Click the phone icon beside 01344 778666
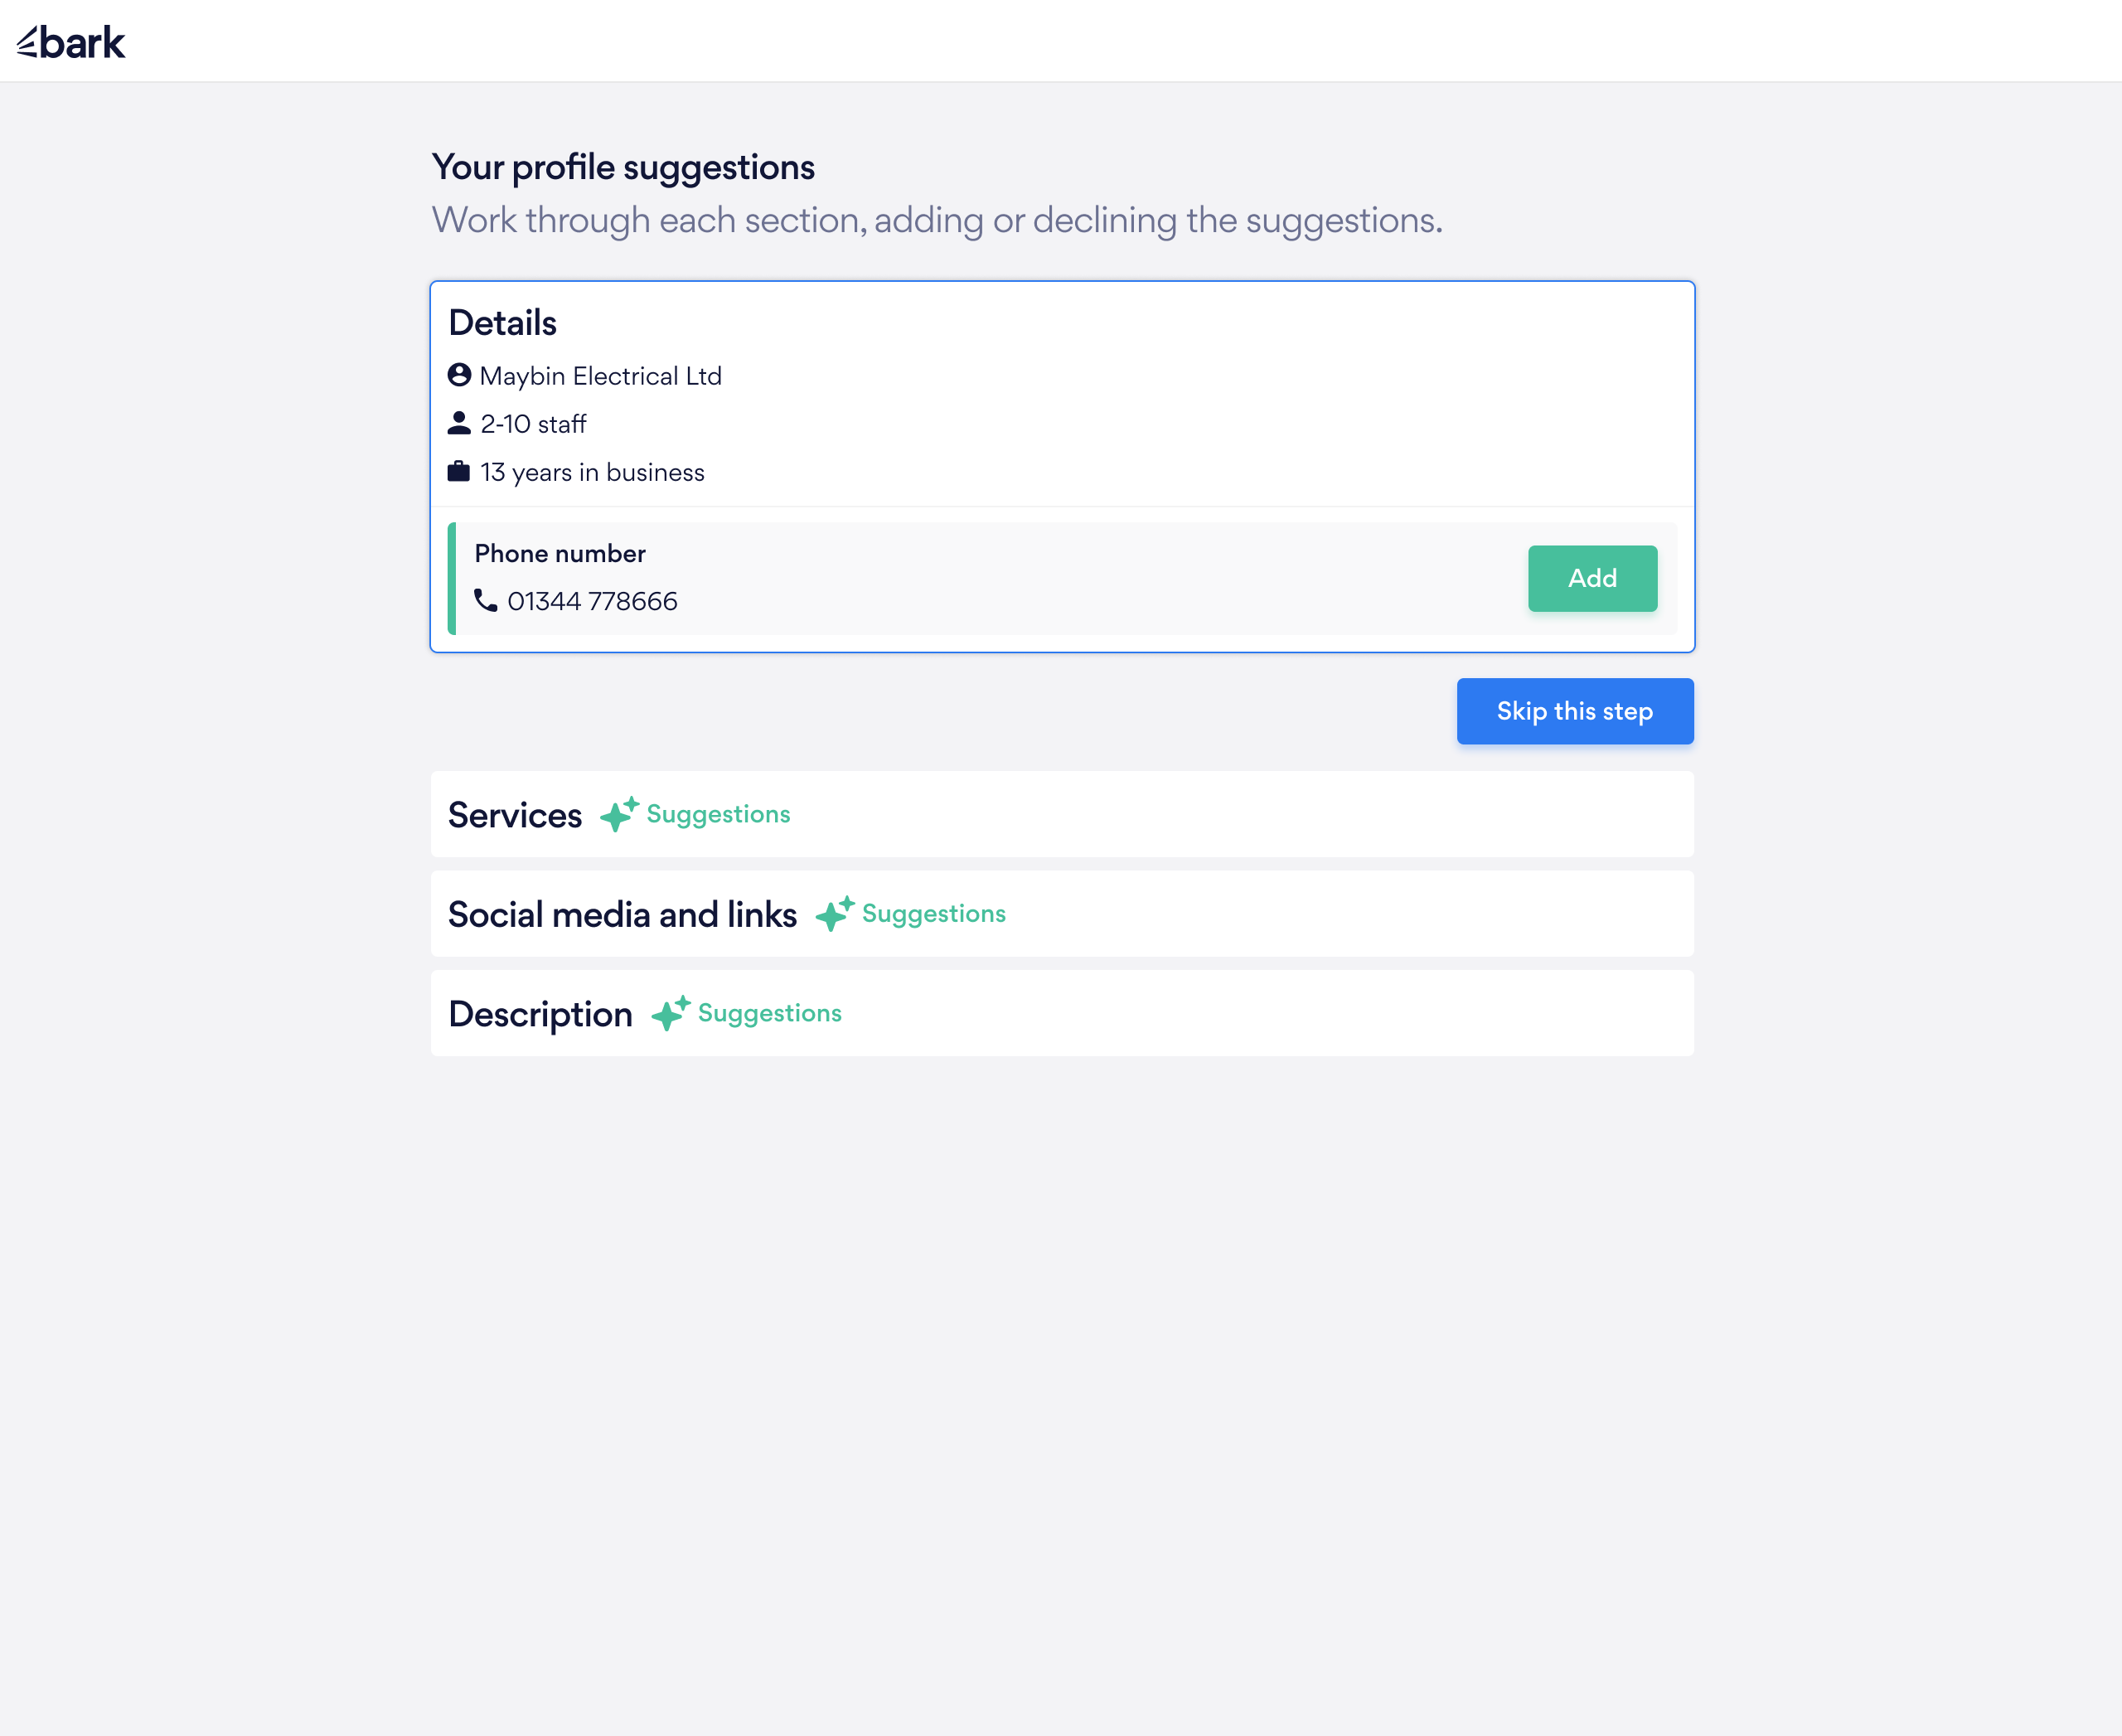 tap(487, 600)
